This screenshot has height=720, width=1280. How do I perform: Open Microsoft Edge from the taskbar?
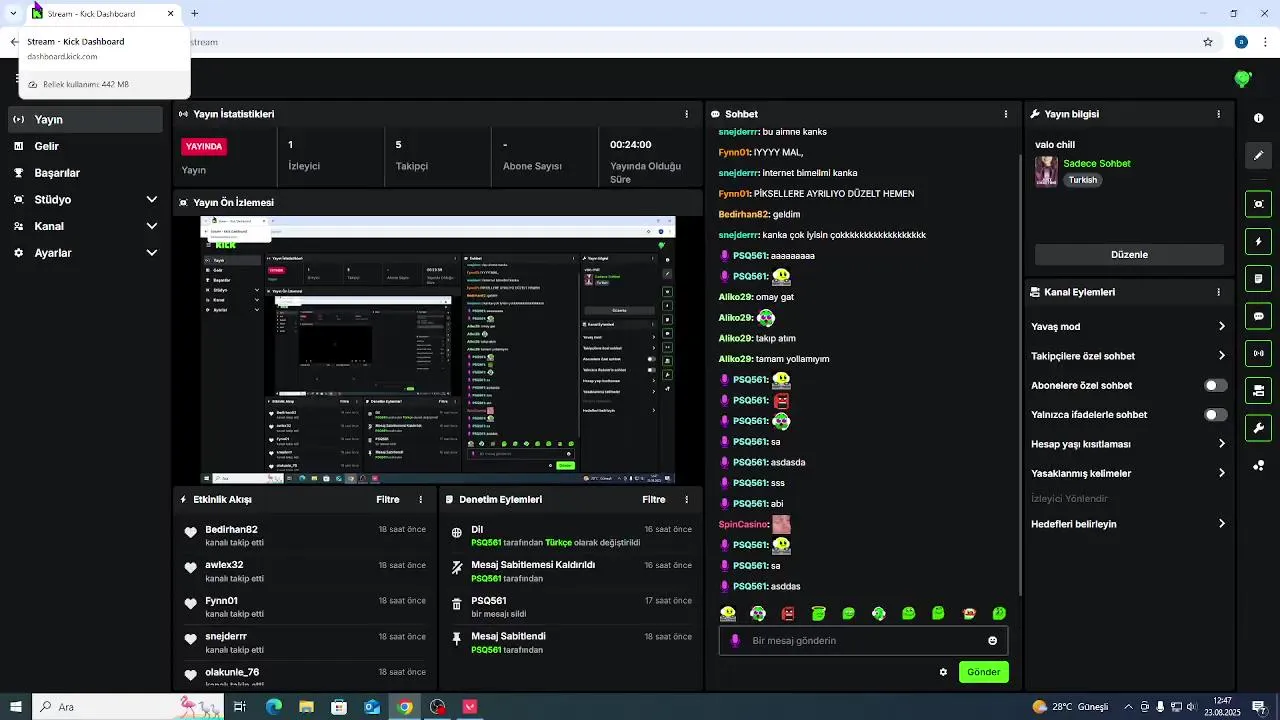tap(273, 707)
